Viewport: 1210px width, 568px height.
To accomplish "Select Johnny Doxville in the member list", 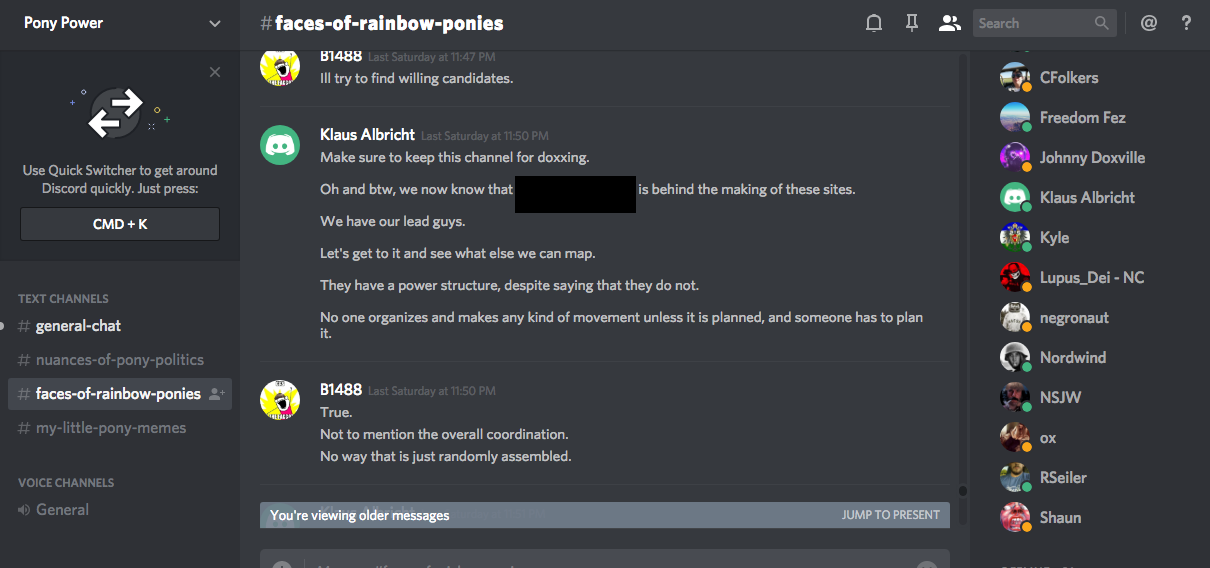I will 1092,157.
